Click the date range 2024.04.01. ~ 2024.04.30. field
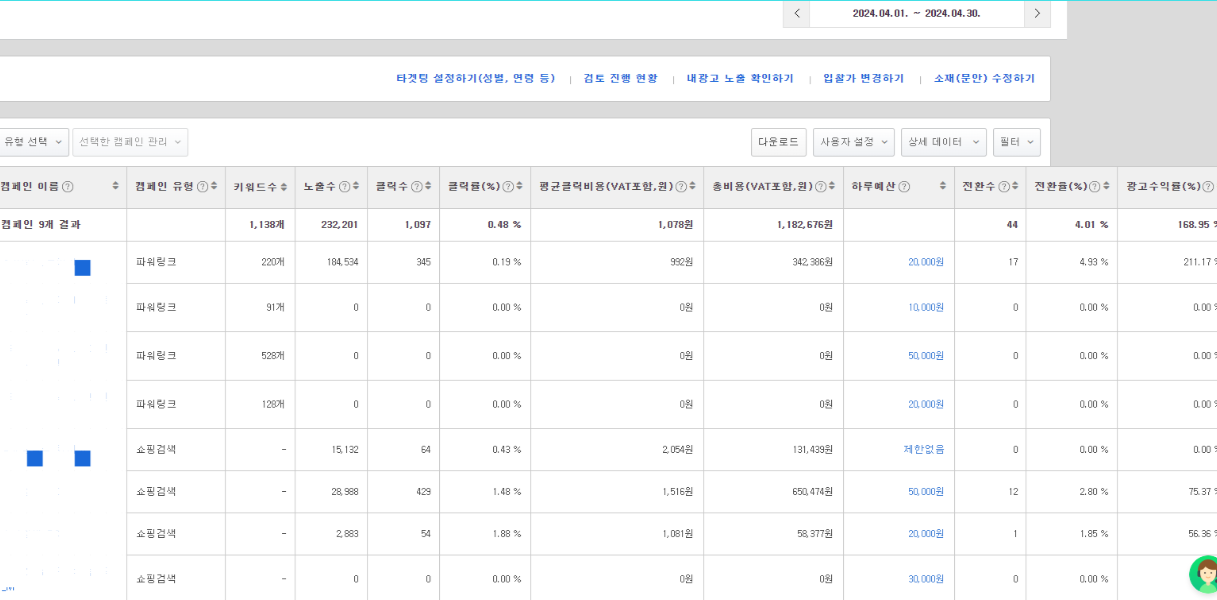 917,14
